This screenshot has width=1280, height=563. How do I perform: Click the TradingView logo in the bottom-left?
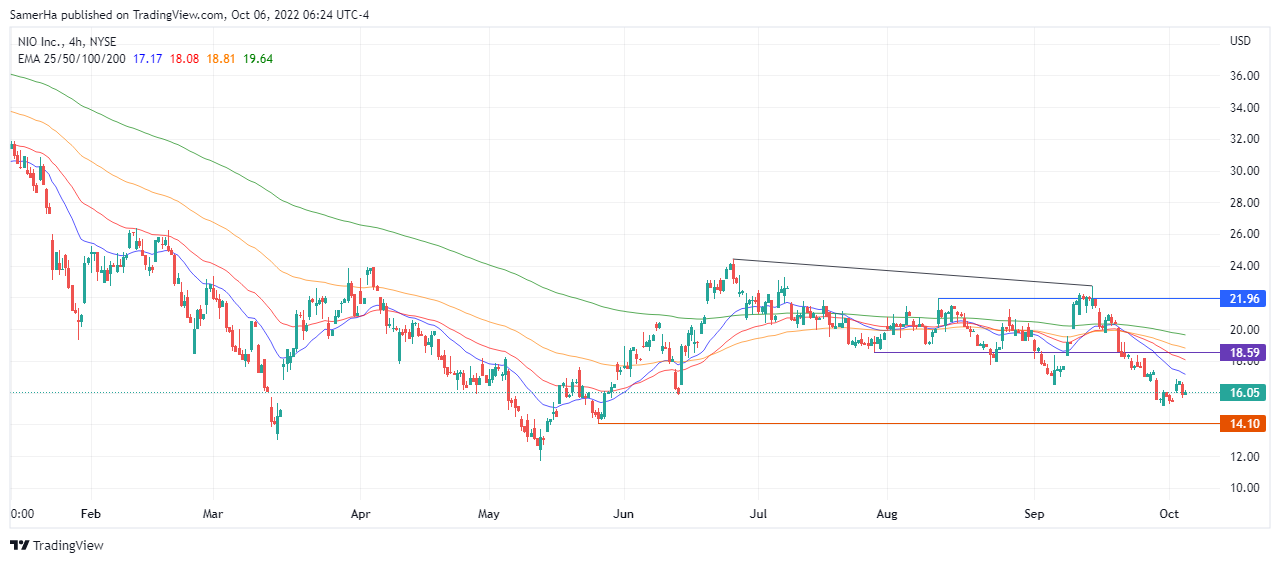pyautogui.click(x=56, y=545)
